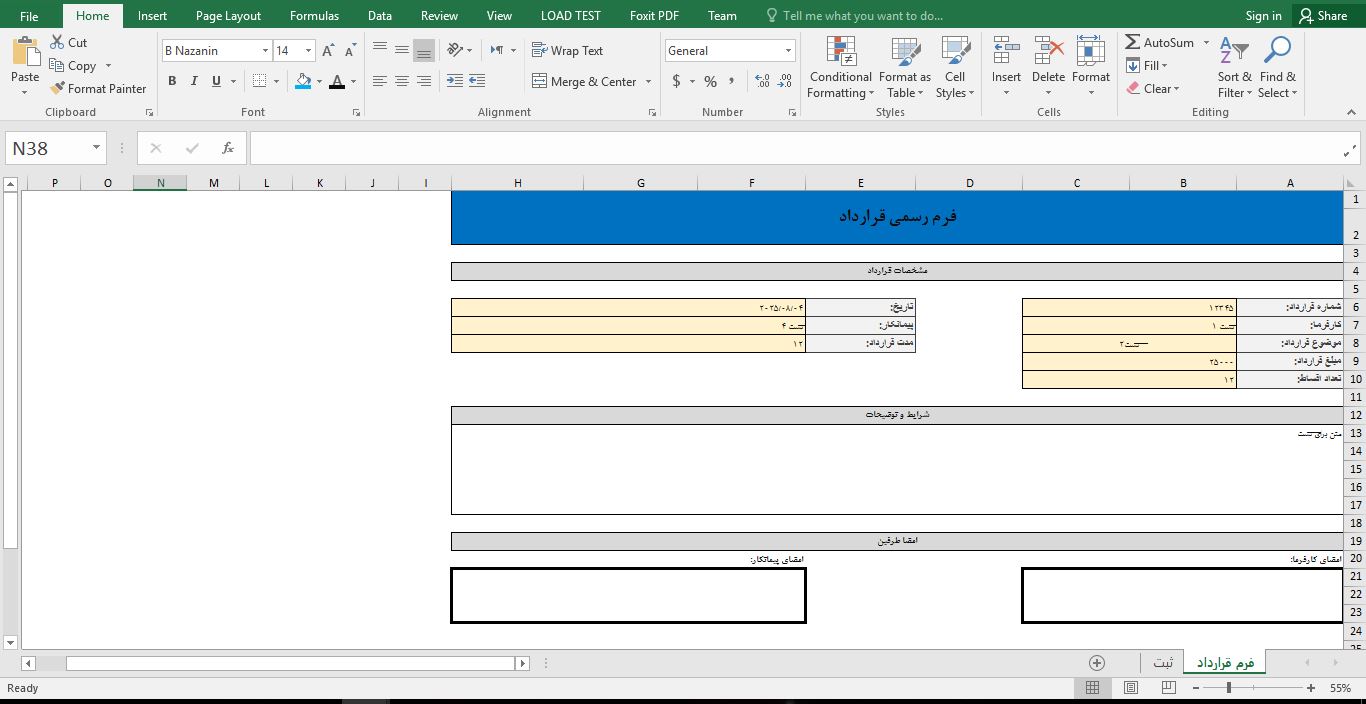1366x704 pixels.
Task: Switch to the Page Layout tab
Action: pos(228,16)
